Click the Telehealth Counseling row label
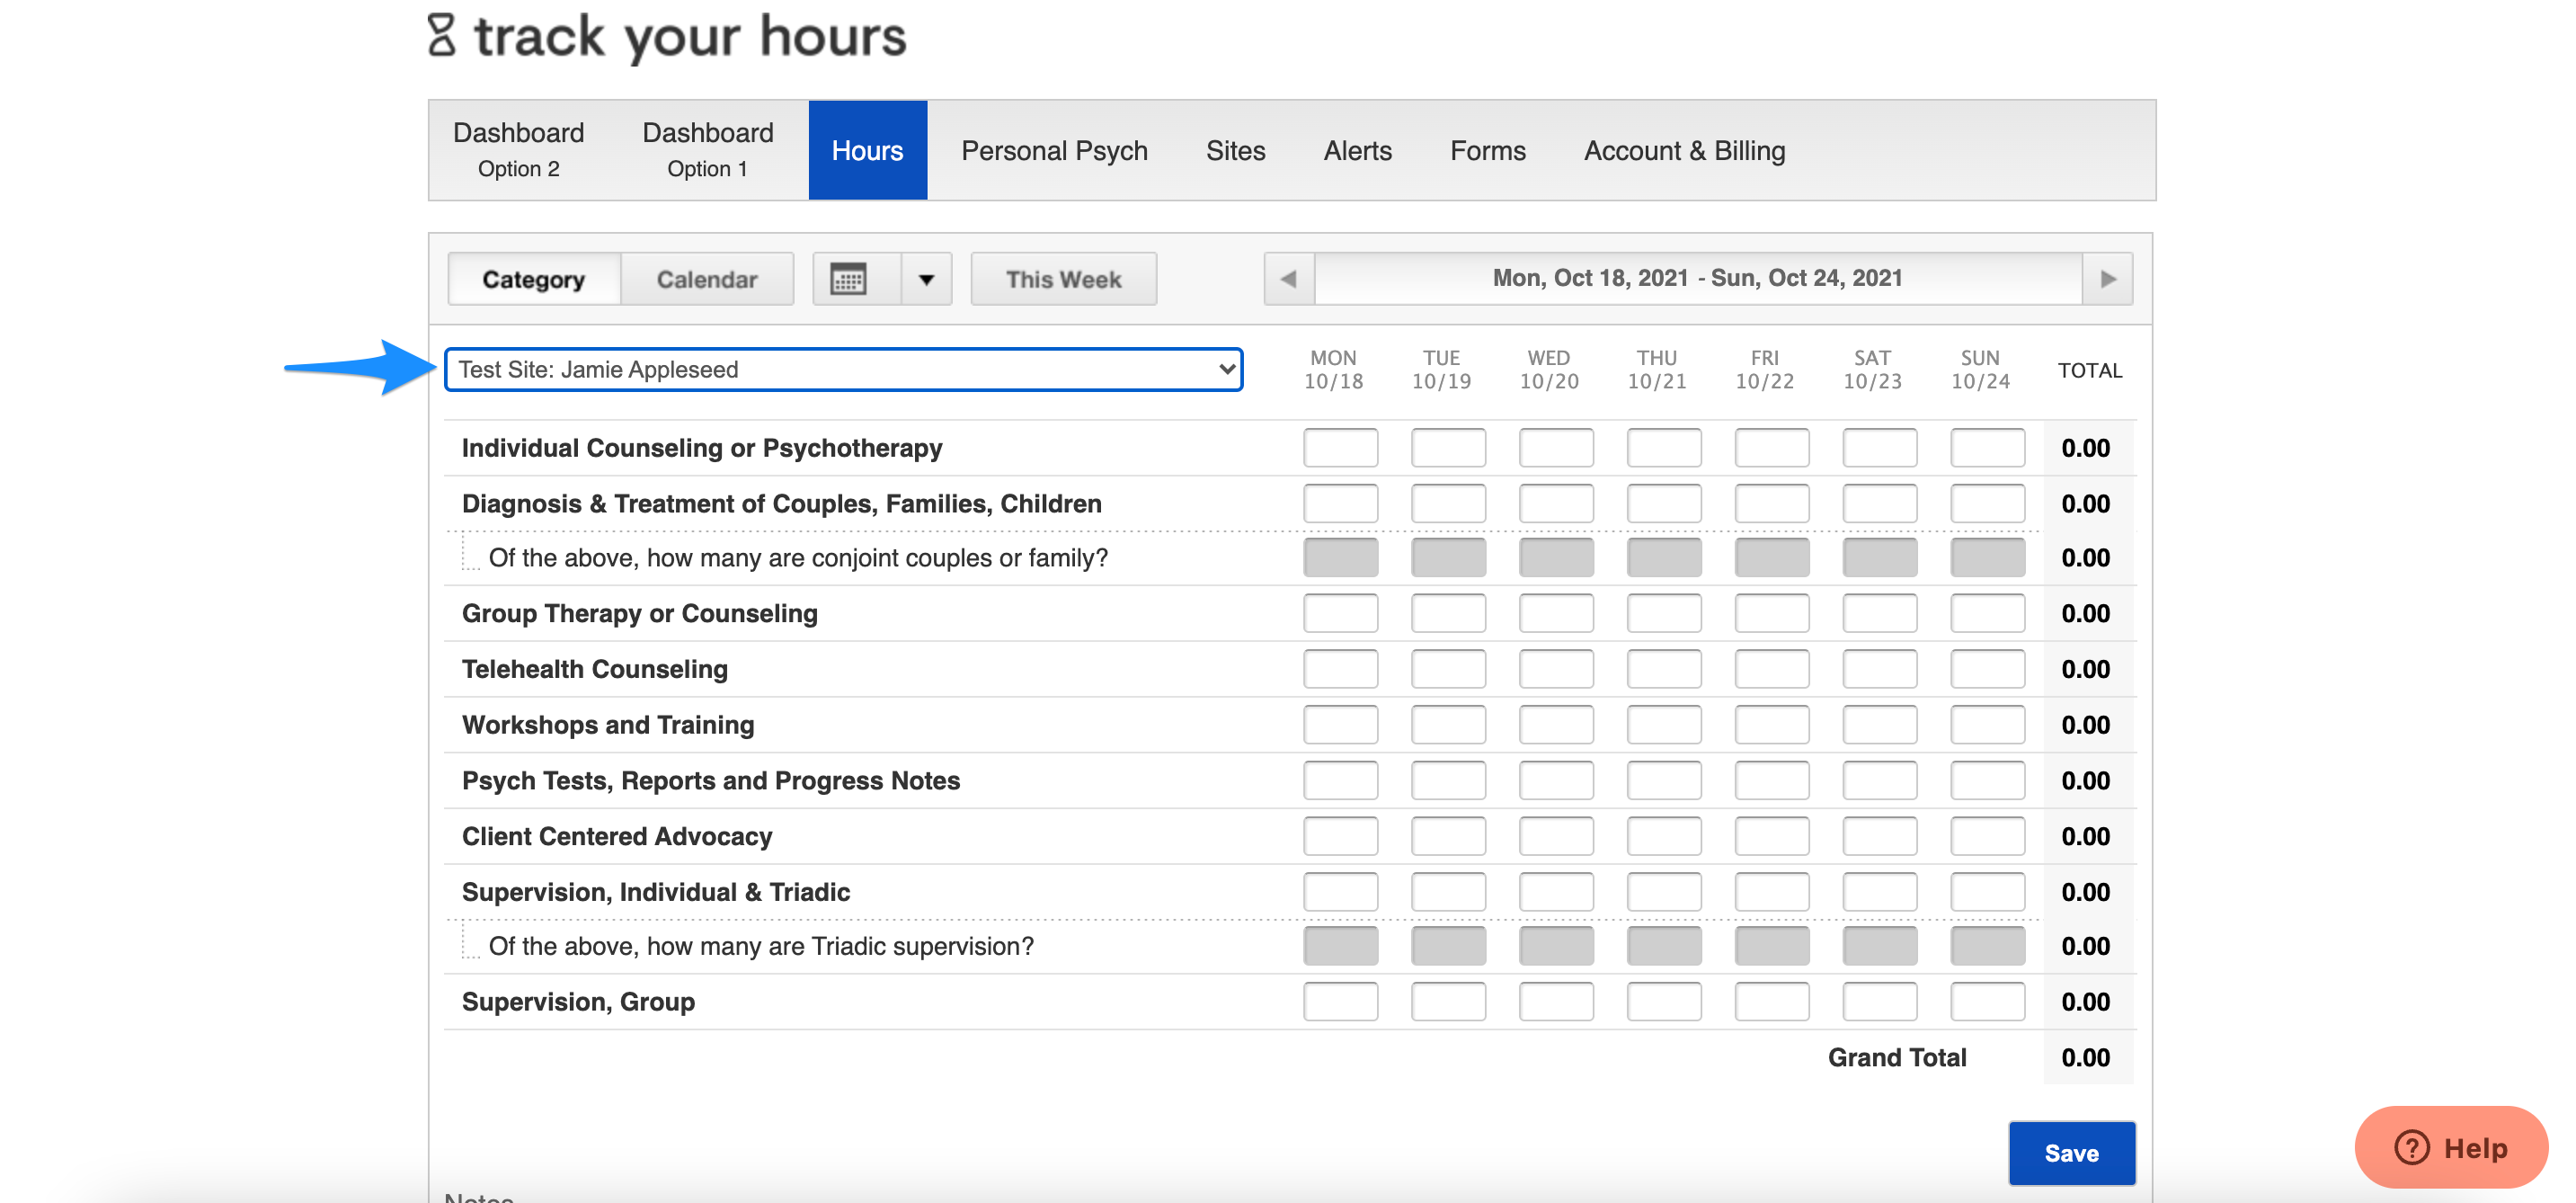This screenshot has height=1203, width=2576. (x=595, y=670)
